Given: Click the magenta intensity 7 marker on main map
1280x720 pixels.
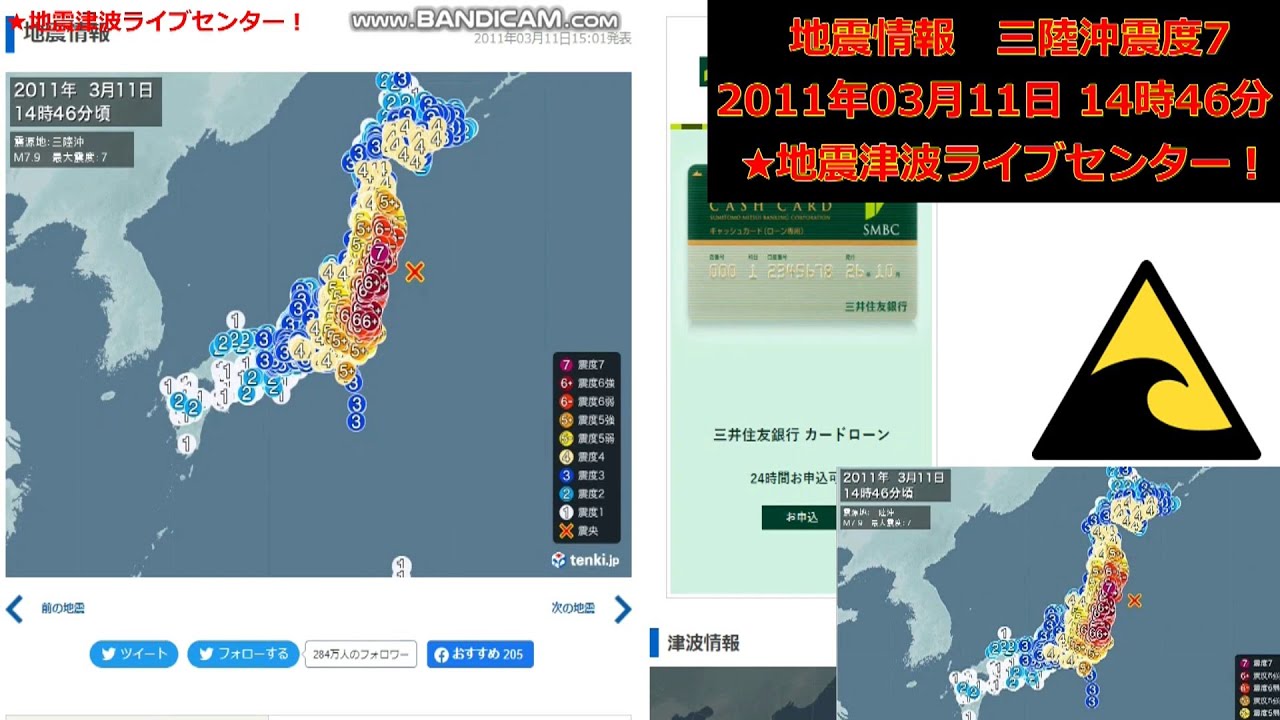Looking at the screenshot, I should 378,253.
